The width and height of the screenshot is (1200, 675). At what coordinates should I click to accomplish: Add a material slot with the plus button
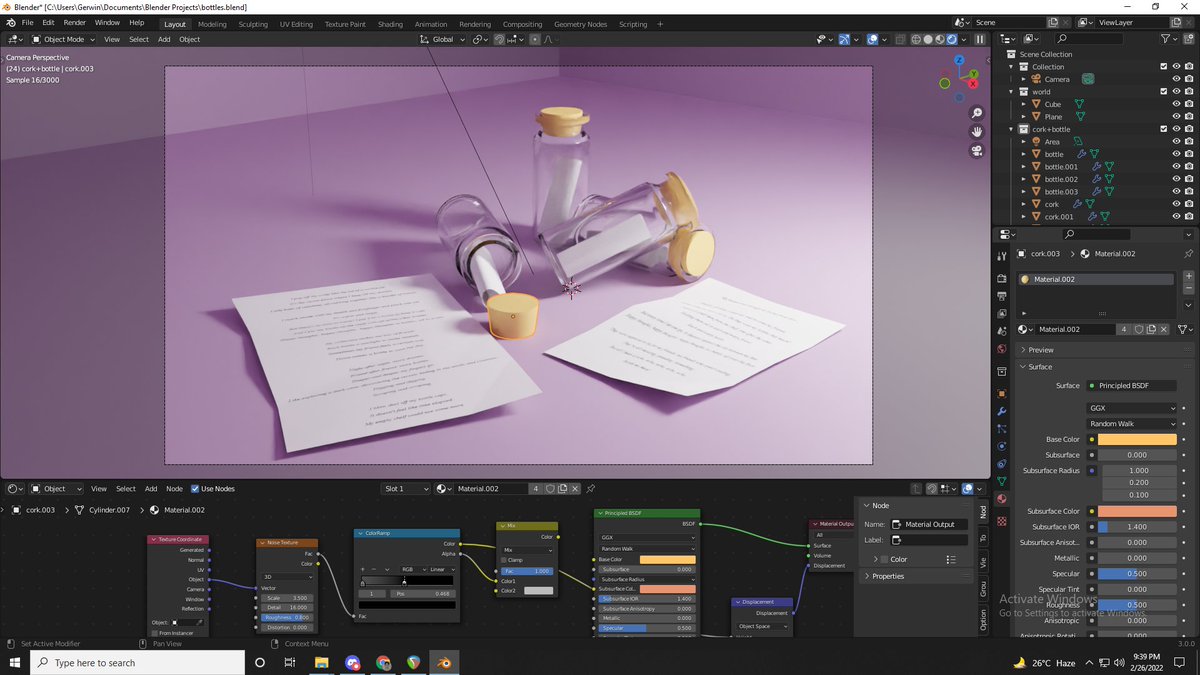tap(1188, 276)
